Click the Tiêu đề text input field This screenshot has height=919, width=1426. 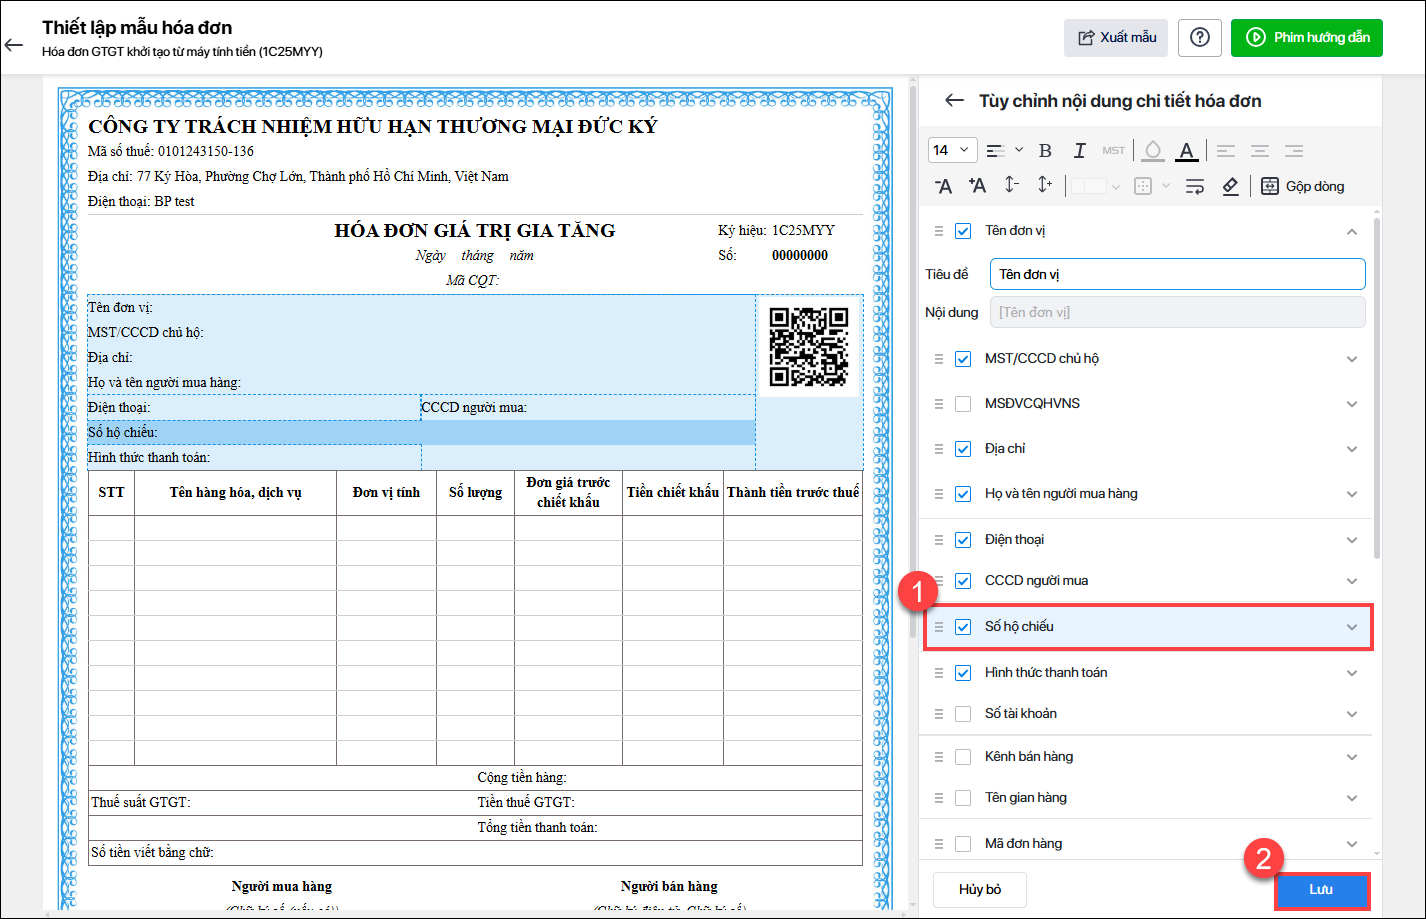tap(1177, 274)
